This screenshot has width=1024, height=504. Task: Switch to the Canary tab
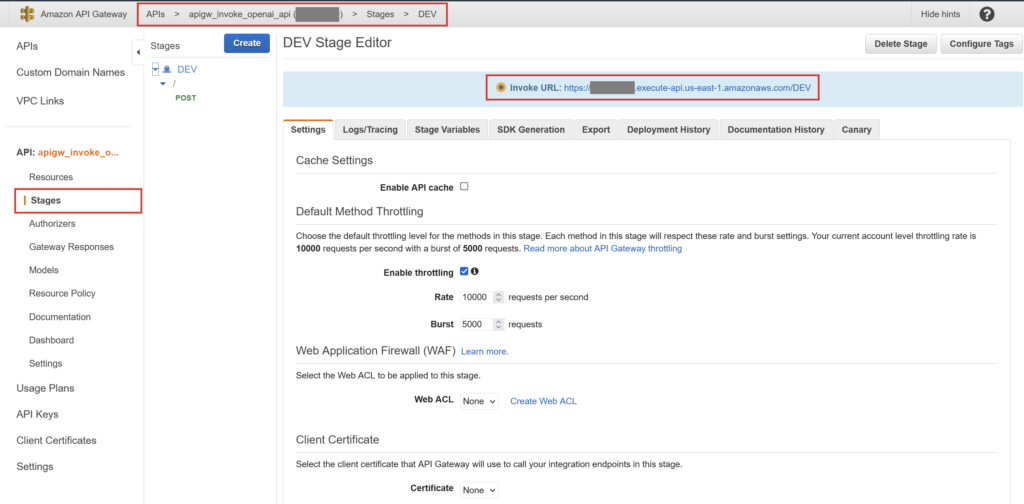pos(857,129)
